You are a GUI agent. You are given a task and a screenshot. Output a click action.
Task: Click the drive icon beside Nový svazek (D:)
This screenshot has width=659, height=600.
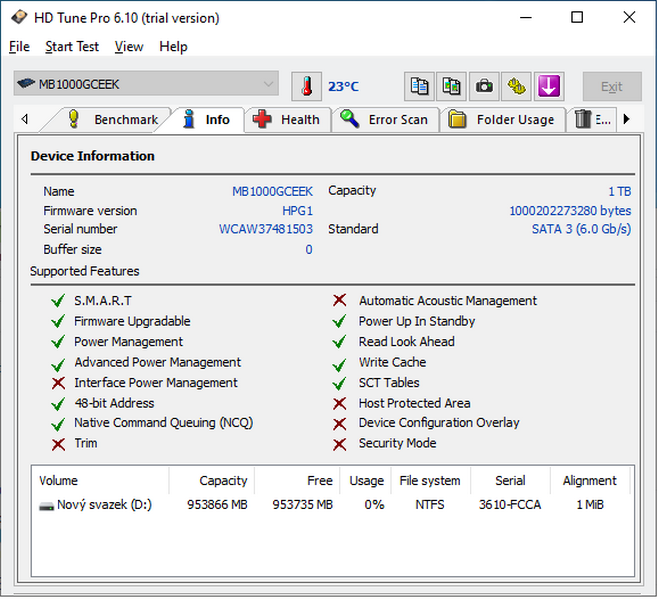46,506
